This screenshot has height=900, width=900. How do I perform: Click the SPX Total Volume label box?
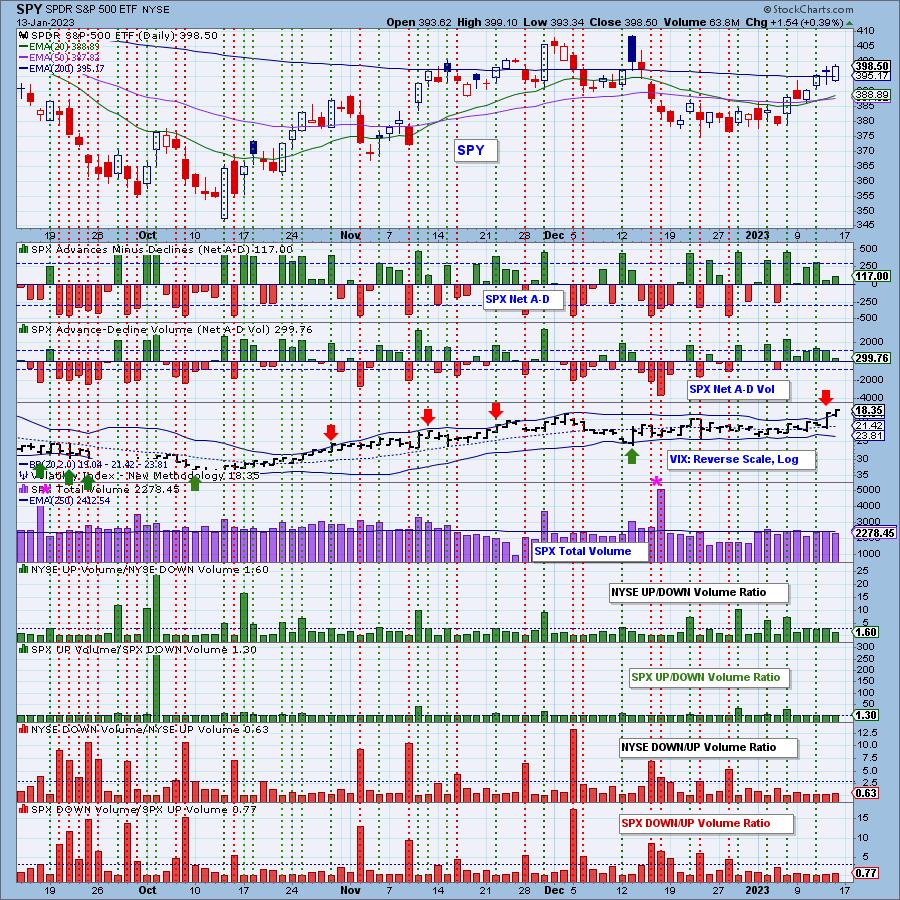pyautogui.click(x=590, y=551)
